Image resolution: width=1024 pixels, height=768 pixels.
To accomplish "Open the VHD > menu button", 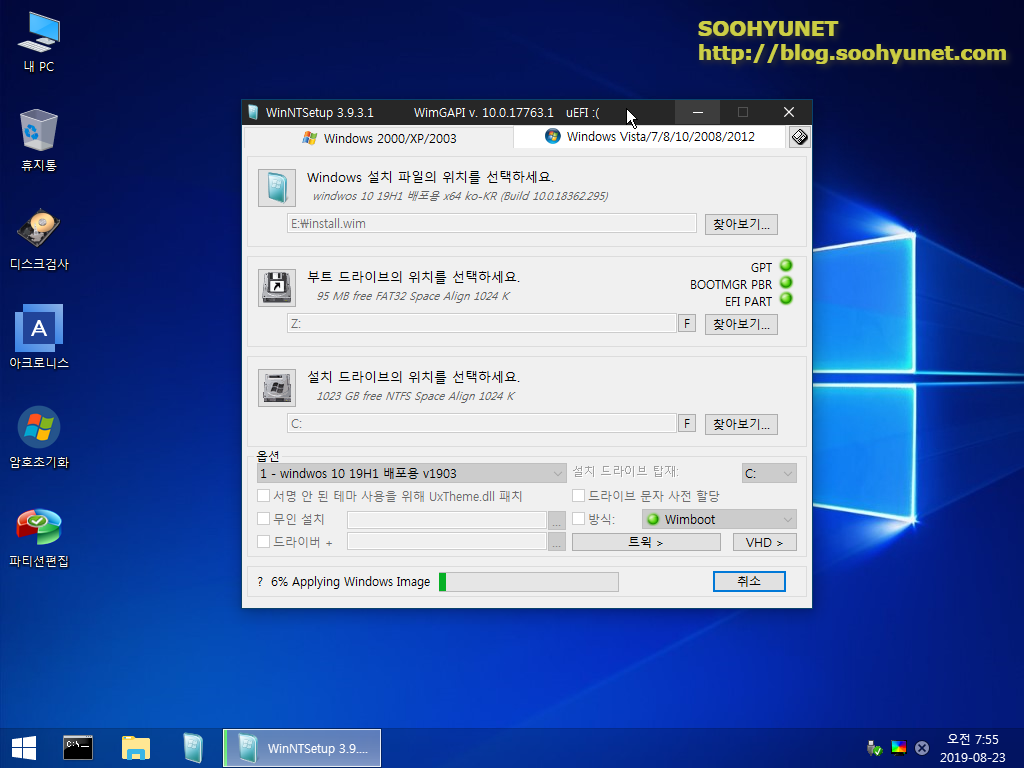I will 765,542.
